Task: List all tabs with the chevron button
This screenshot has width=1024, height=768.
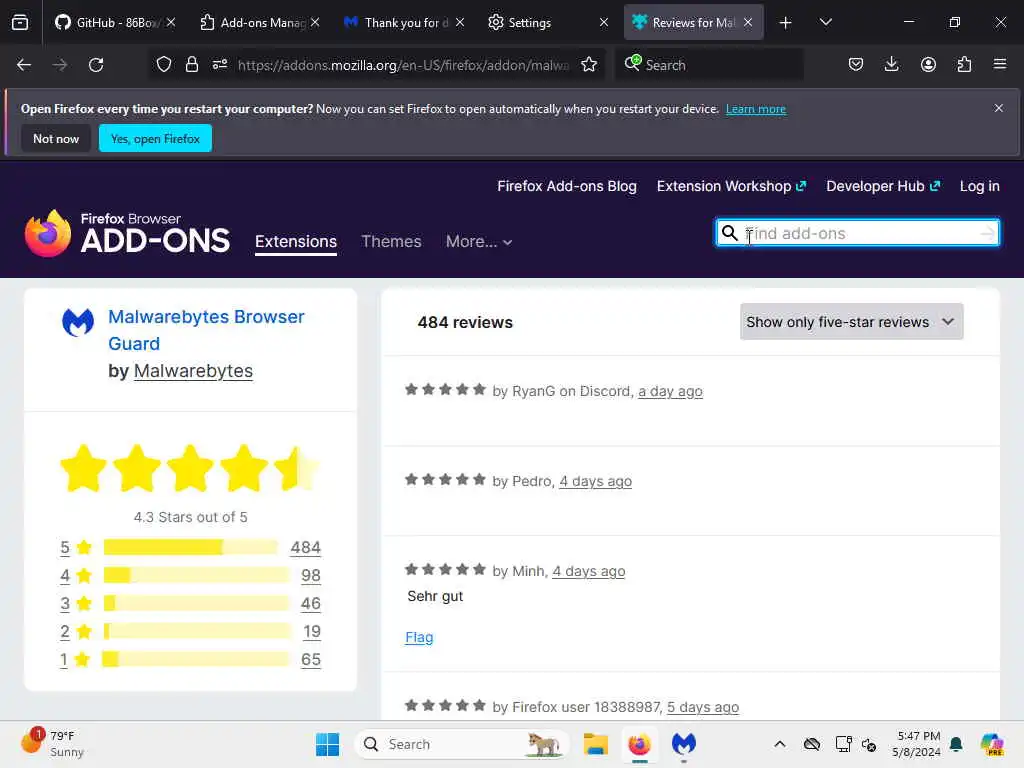Action: (825, 23)
